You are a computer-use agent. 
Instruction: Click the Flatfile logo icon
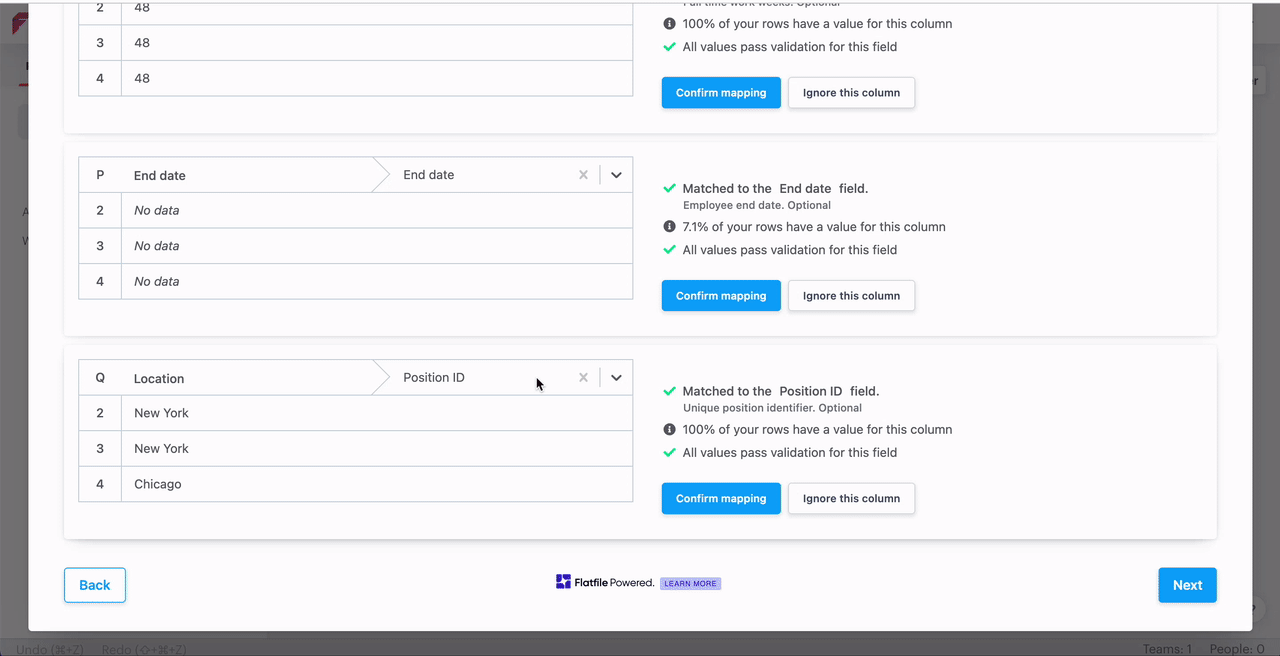pos(563,582)
